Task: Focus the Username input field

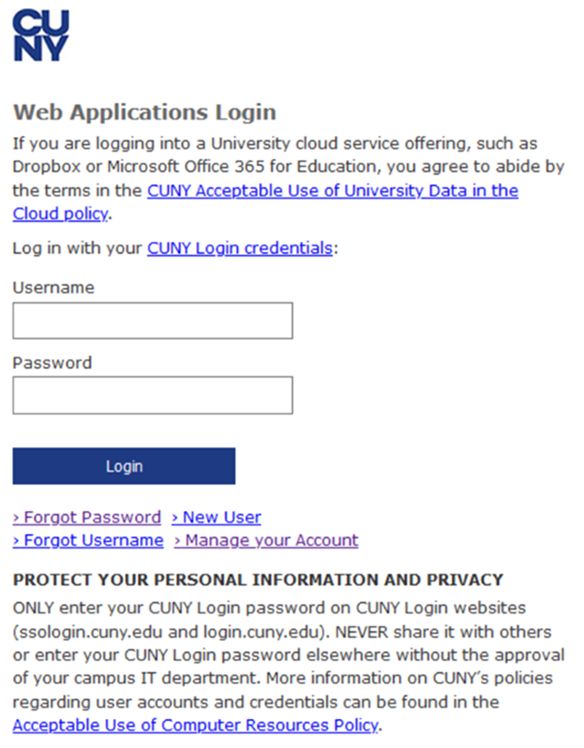Action: click(x=153, y=321)
